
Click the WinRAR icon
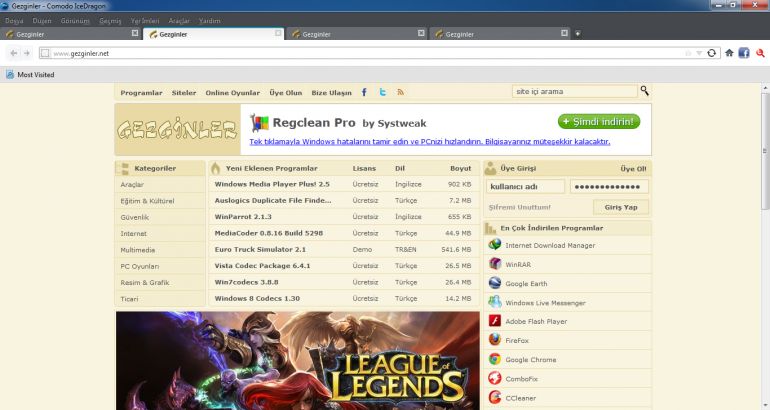click(x=495, y=264)
